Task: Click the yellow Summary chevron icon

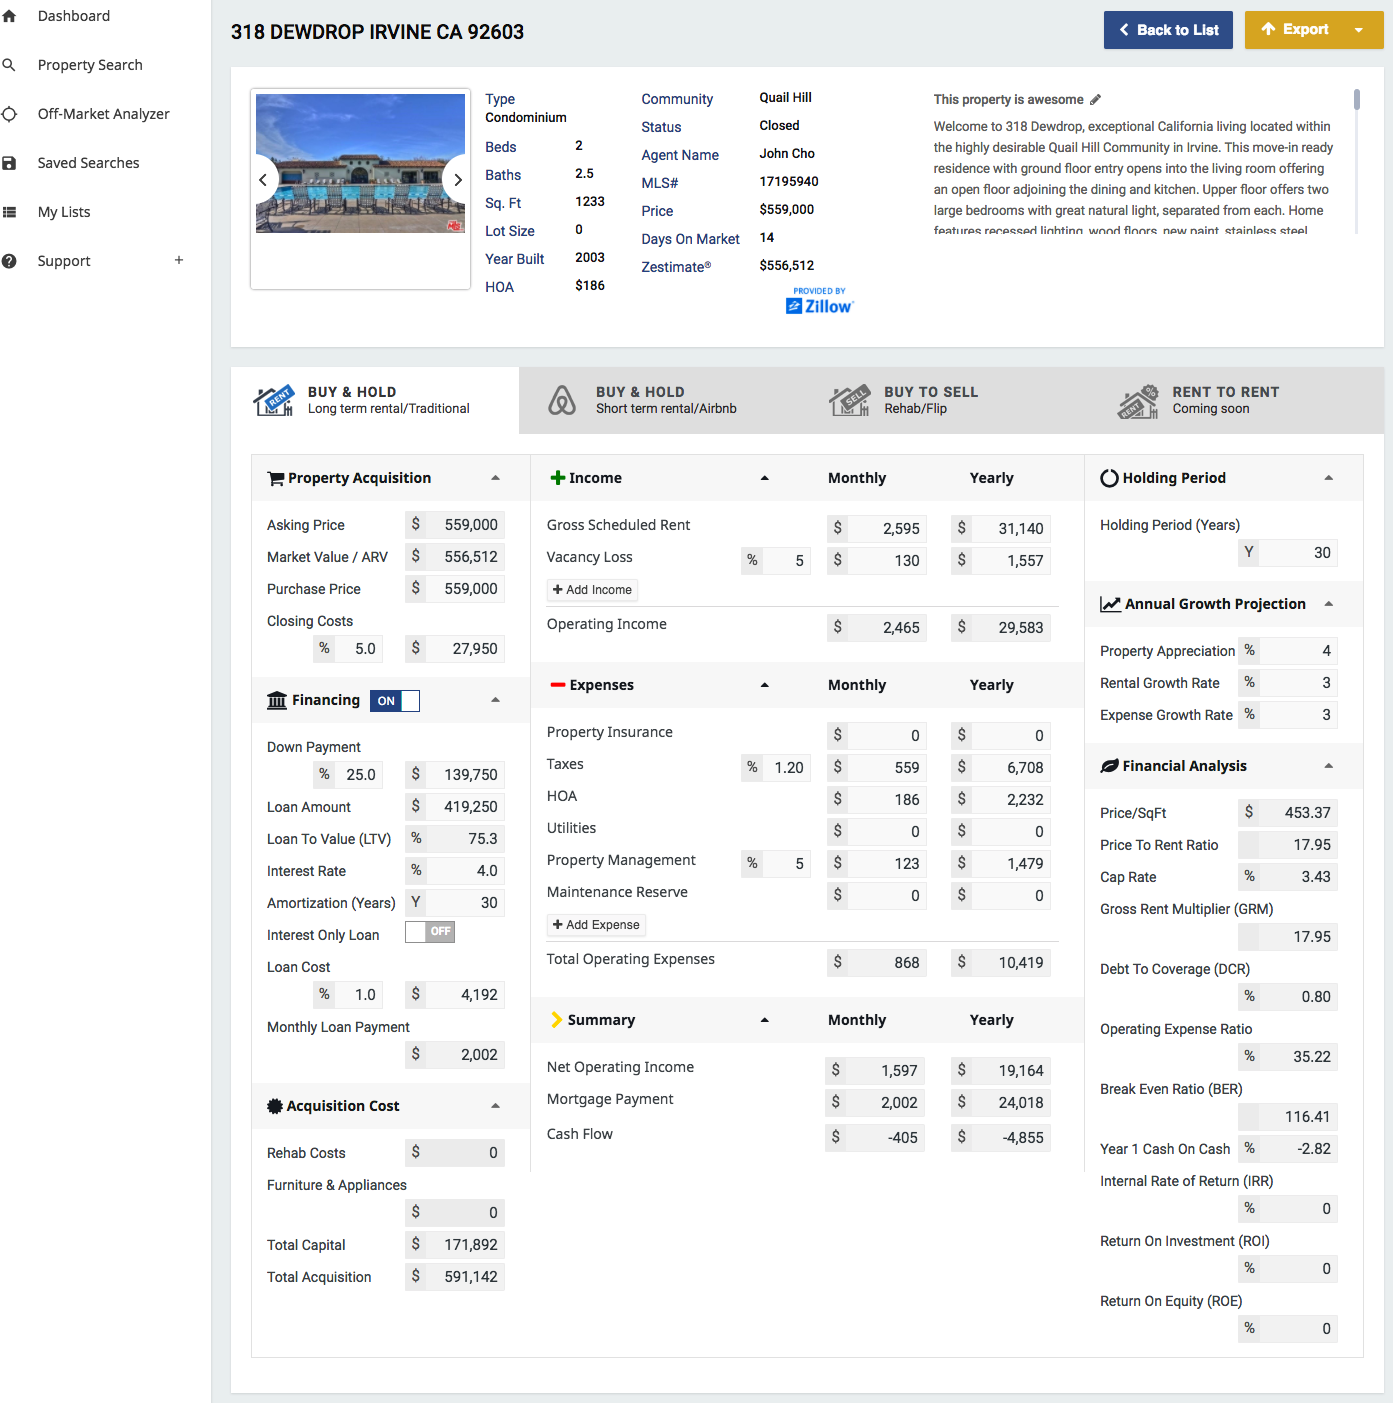Action: (x=557, y=1020)
